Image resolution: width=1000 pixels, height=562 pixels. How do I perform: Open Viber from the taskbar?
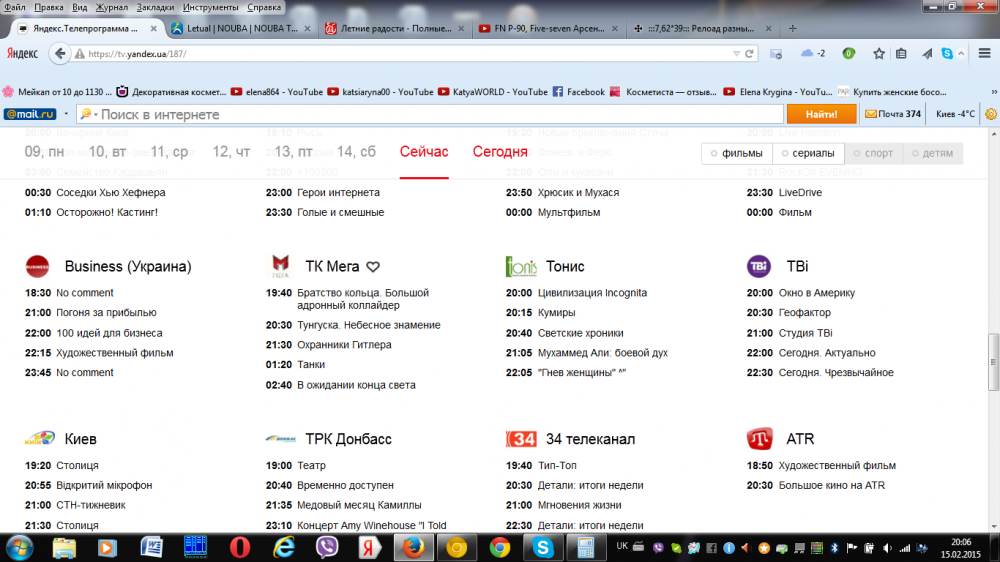click(326, 547)
